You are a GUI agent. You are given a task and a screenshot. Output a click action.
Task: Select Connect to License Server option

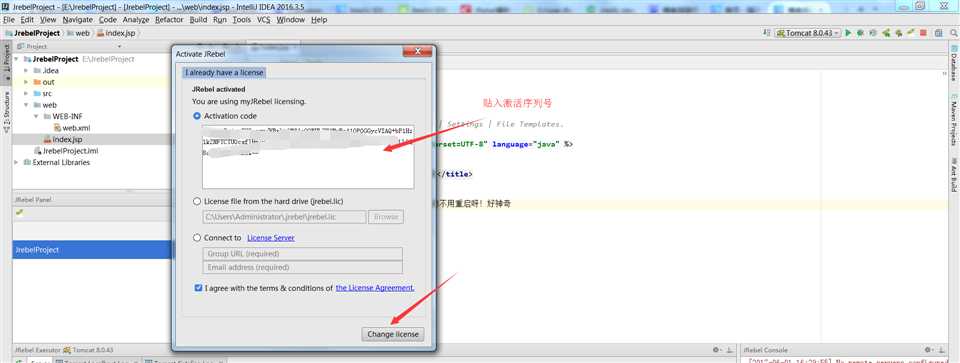(197, 238)
